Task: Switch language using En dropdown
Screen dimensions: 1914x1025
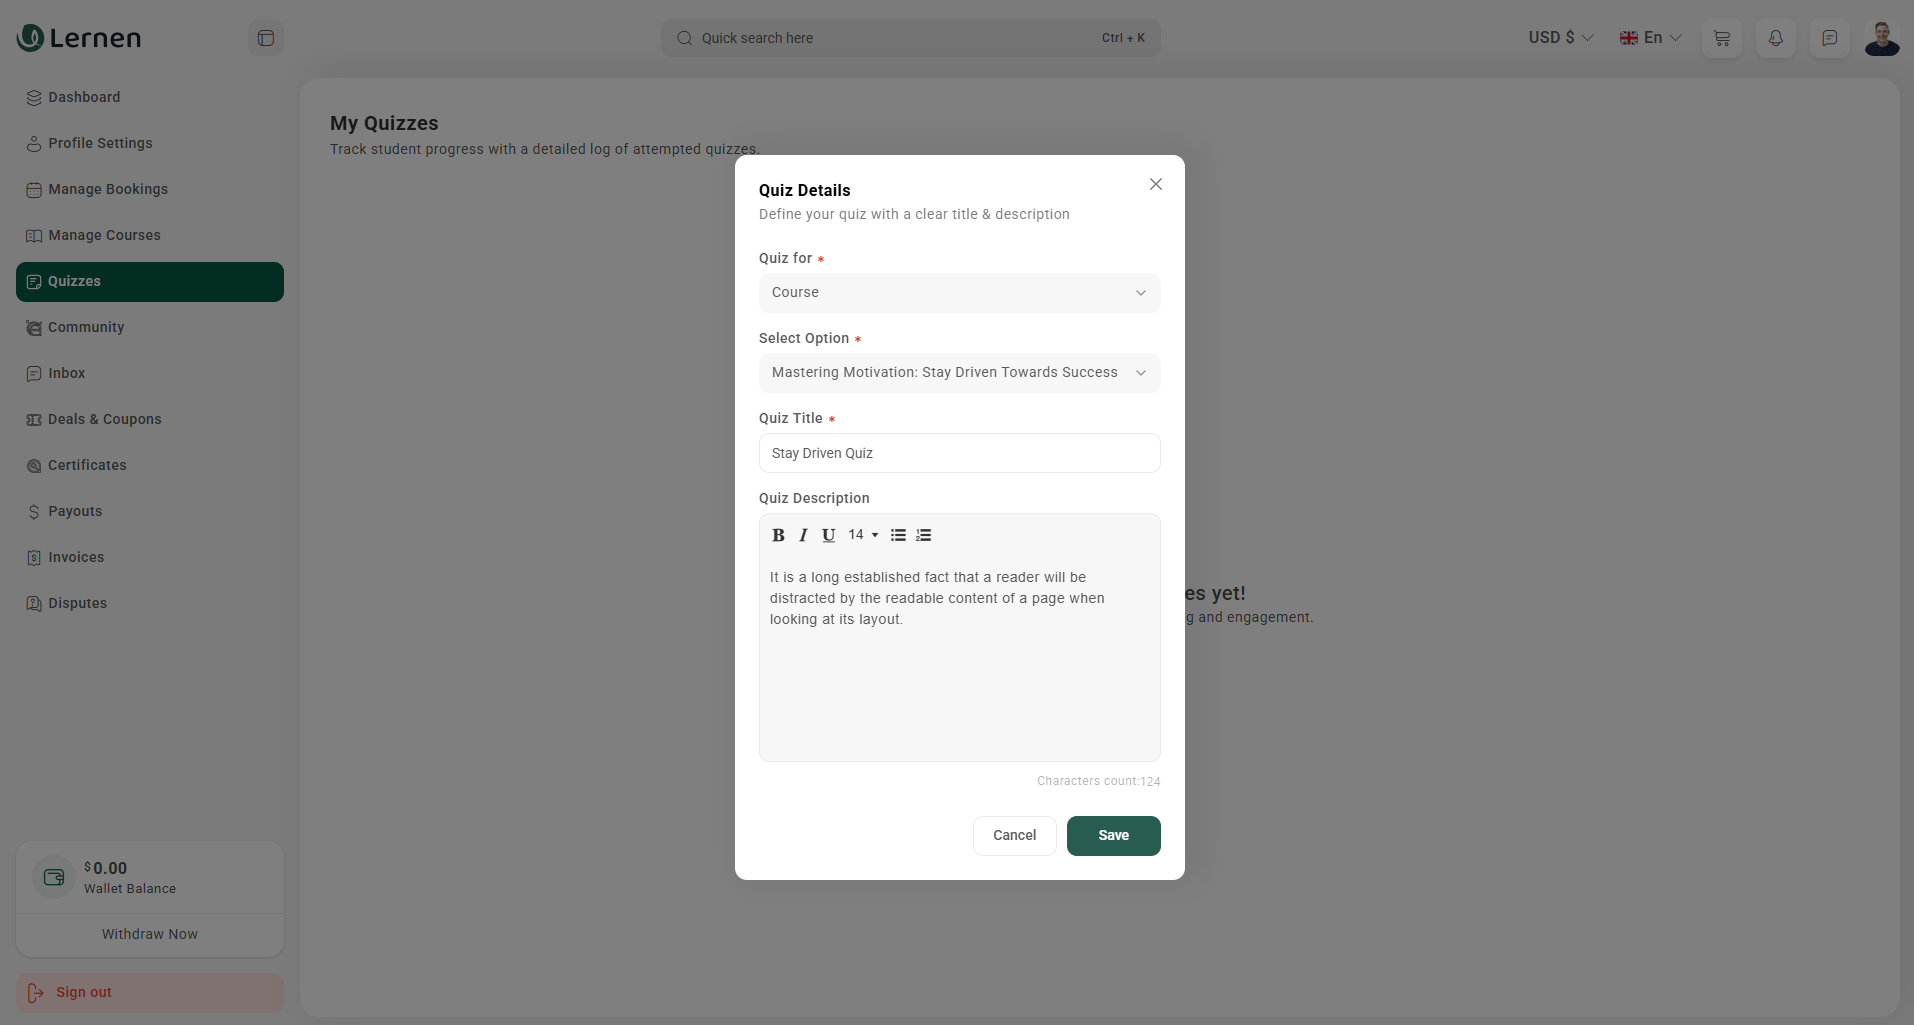Action: (1650, 38)
